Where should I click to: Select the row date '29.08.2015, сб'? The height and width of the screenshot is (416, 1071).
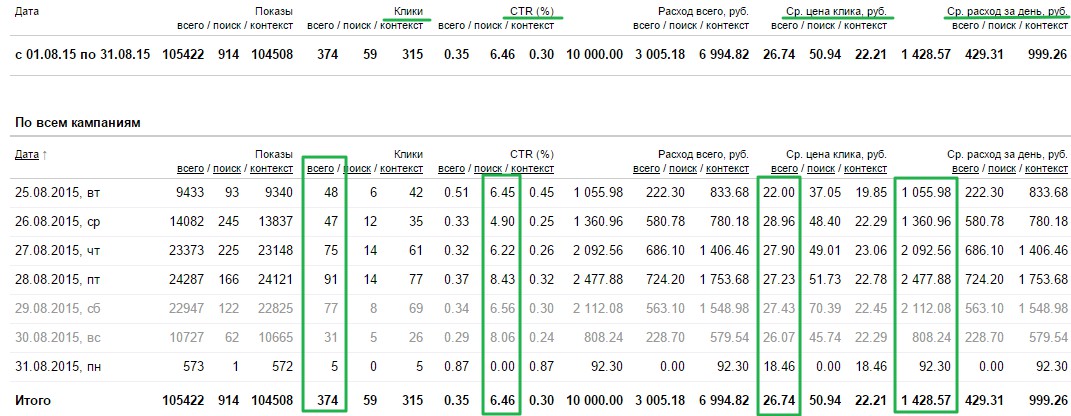pyautogui.click(x=58, y=308)
